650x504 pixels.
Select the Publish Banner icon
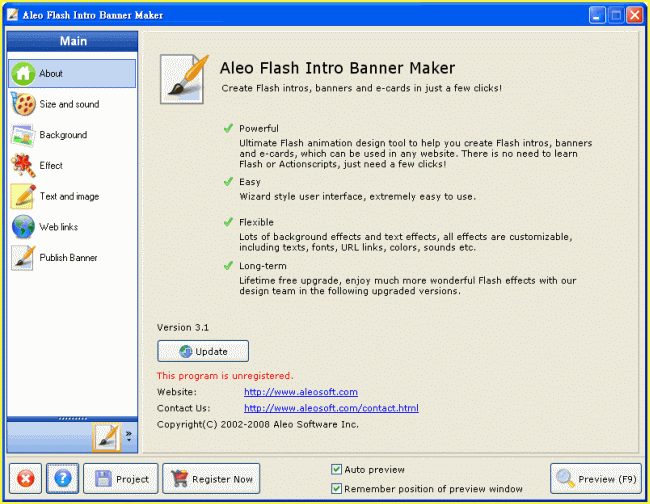point(23,258)
